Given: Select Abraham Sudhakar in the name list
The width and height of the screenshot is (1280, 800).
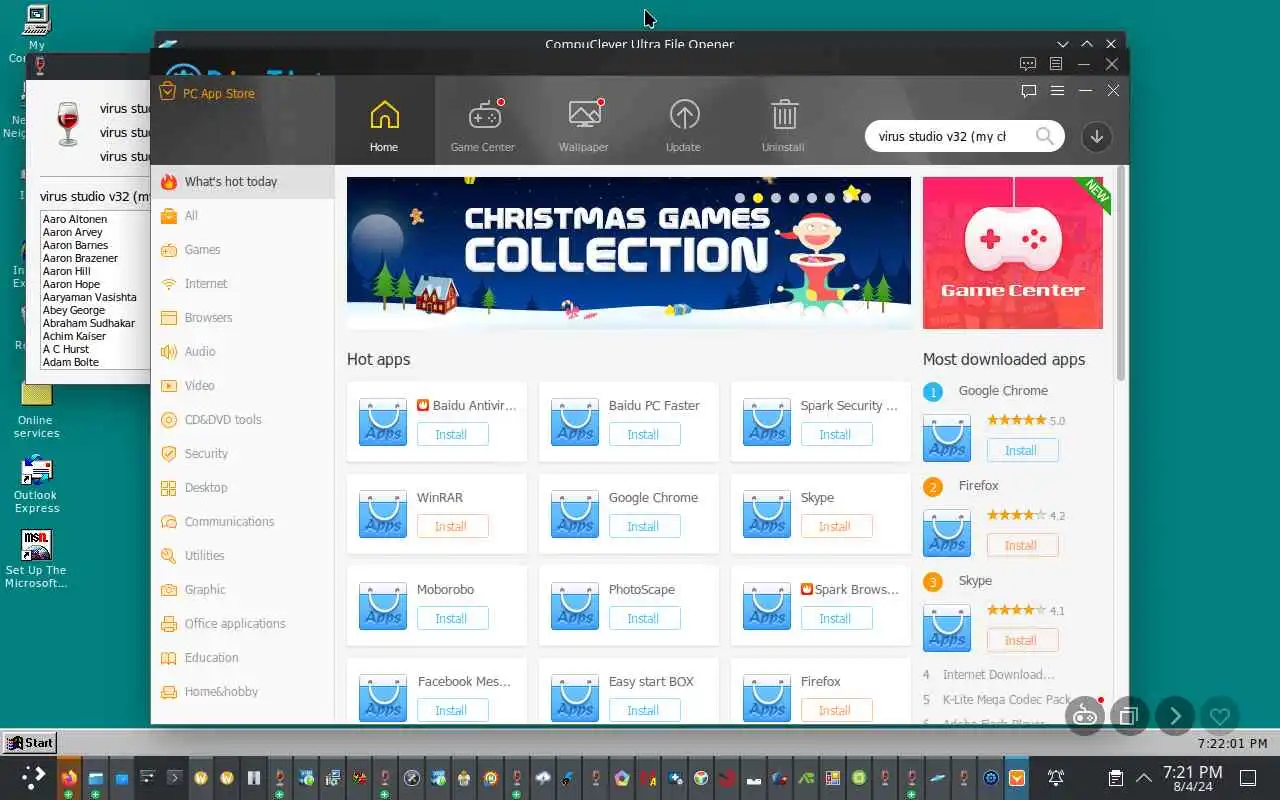Looking at the screenshot, I should click(x=89, y=323).
